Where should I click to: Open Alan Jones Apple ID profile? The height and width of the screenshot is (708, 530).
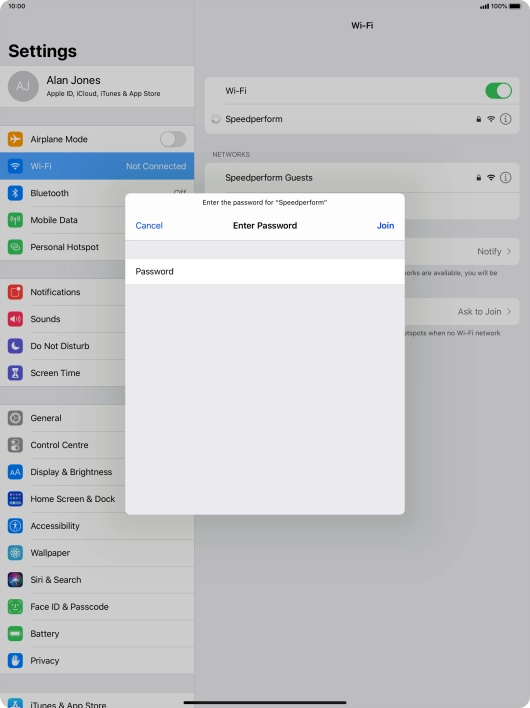(x=97, y=86)
